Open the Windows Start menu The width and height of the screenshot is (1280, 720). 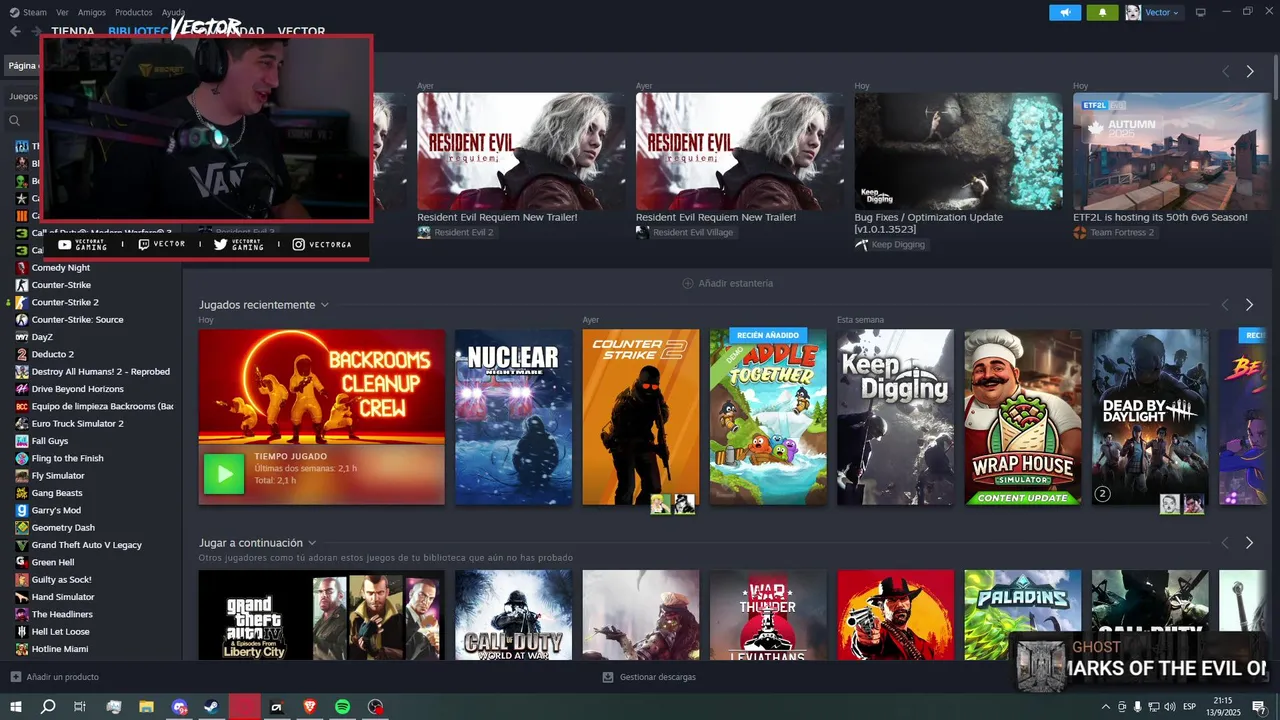tap(16, 707)
